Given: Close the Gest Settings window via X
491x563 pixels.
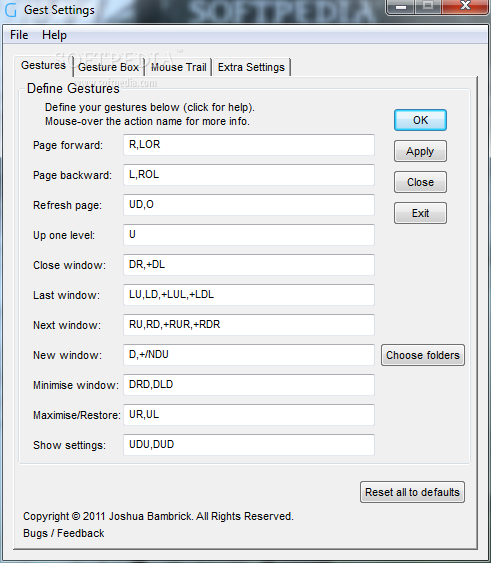Looking at the screenshot, I should pos(465,6).
